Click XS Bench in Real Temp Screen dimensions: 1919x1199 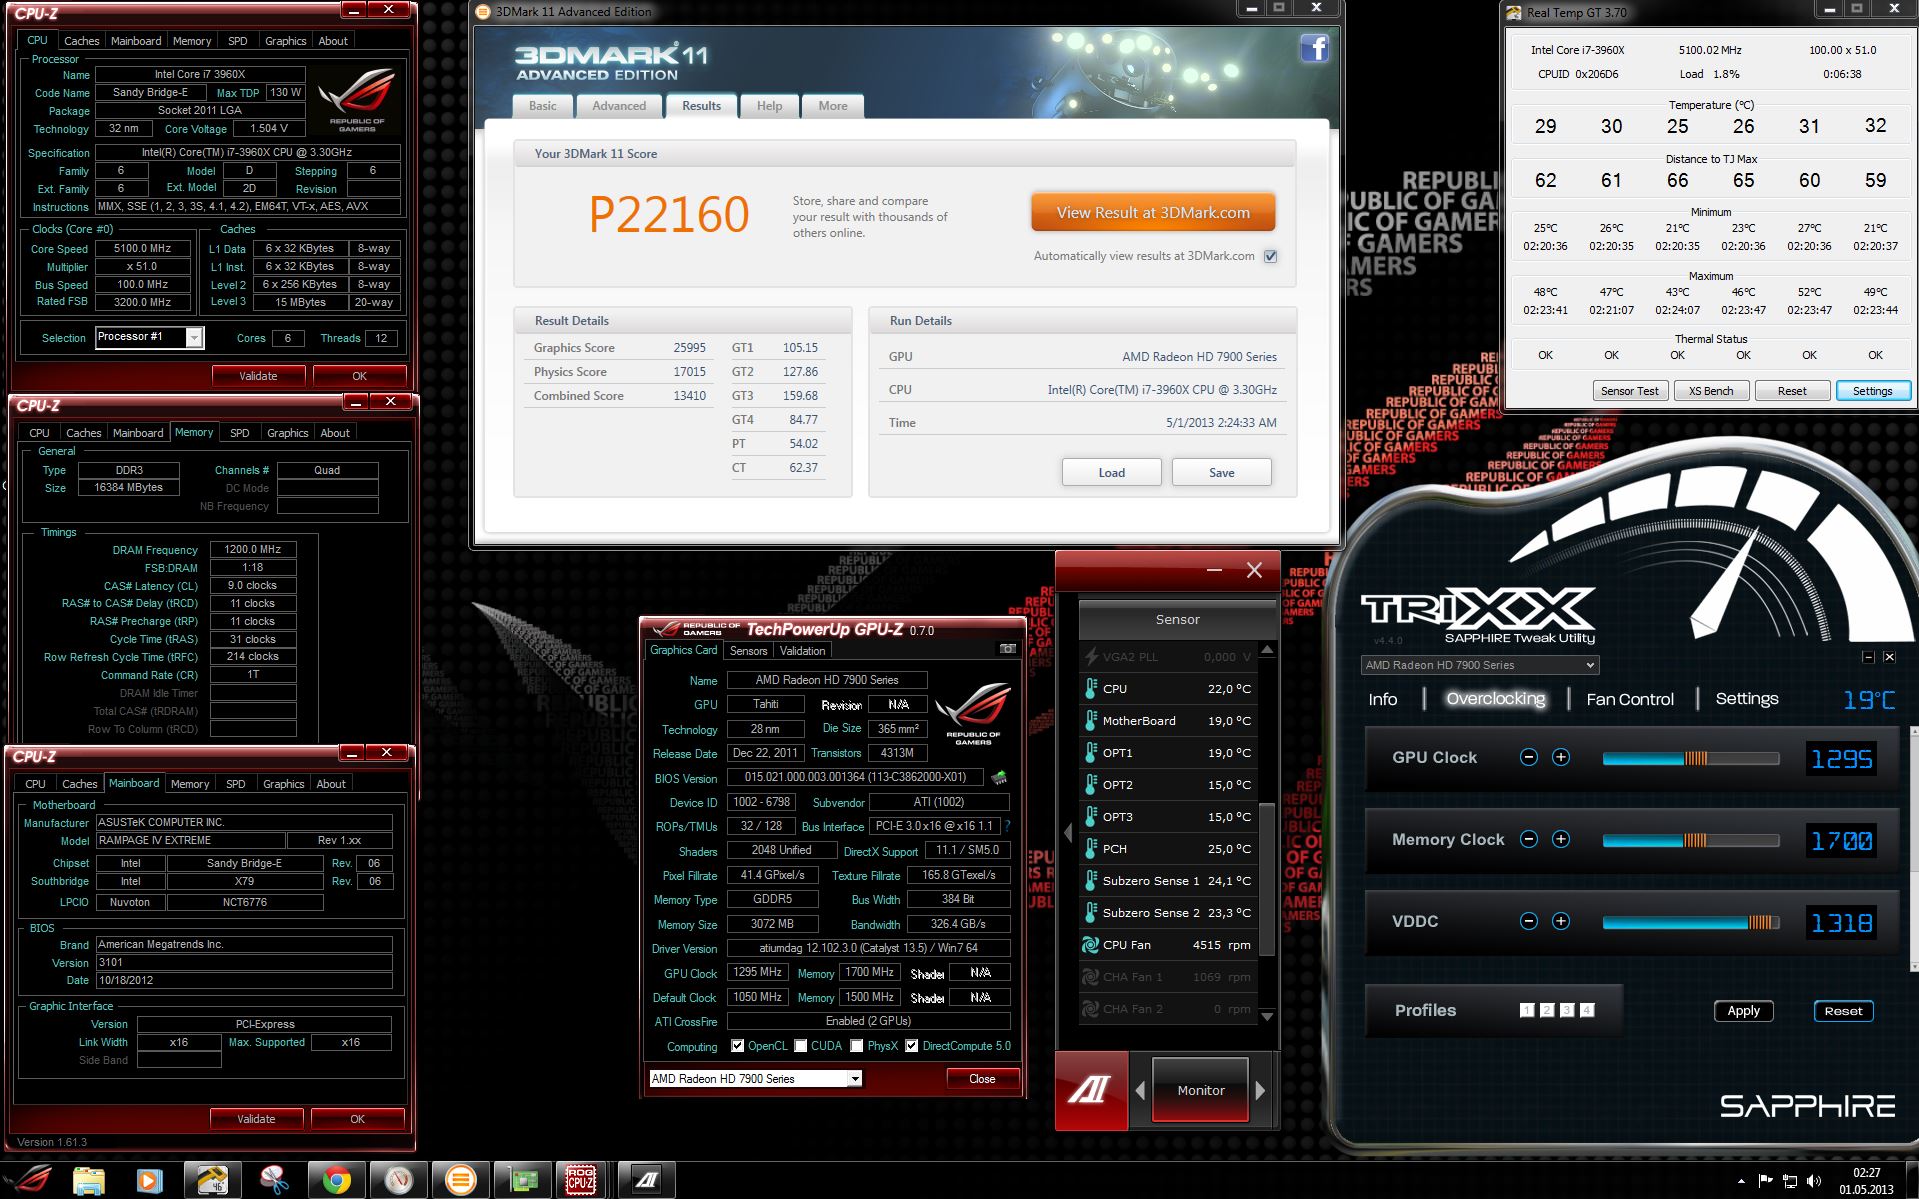pos(1711,391)
